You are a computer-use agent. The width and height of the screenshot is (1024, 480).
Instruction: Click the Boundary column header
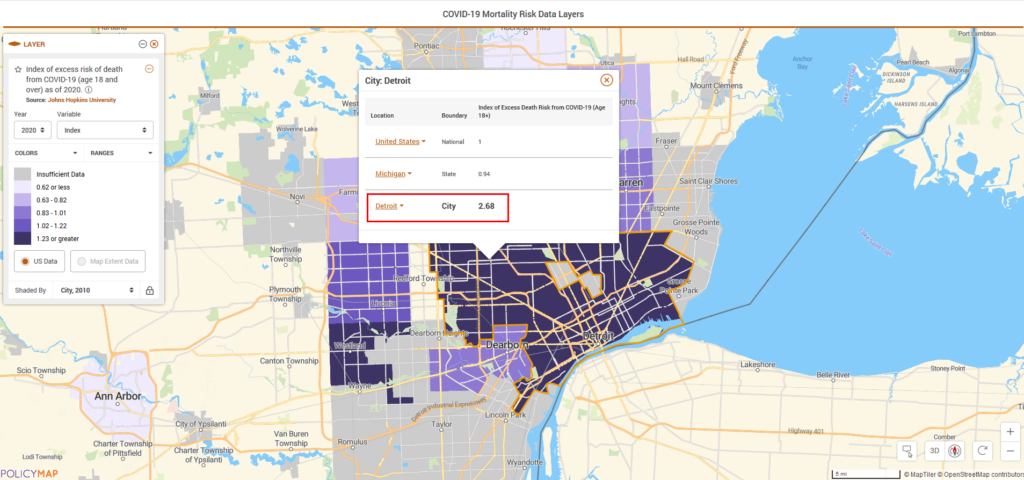click(455, 116)
